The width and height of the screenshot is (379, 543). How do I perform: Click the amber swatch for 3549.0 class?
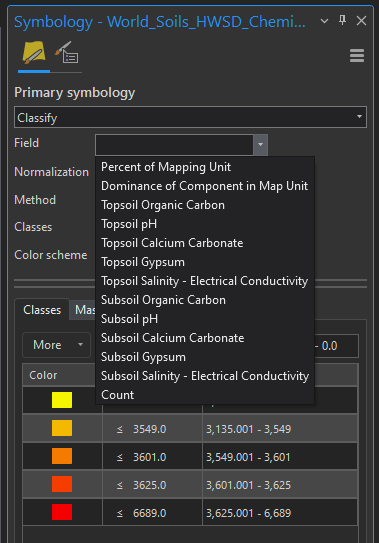point(62,428)
